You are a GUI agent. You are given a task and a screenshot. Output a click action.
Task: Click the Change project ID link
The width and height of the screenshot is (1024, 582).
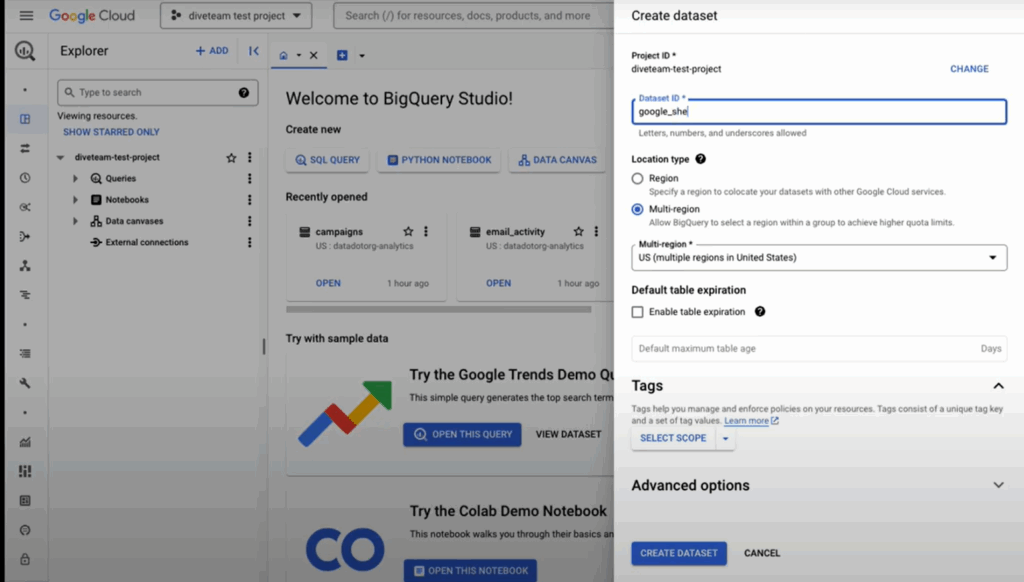point(968,69)
